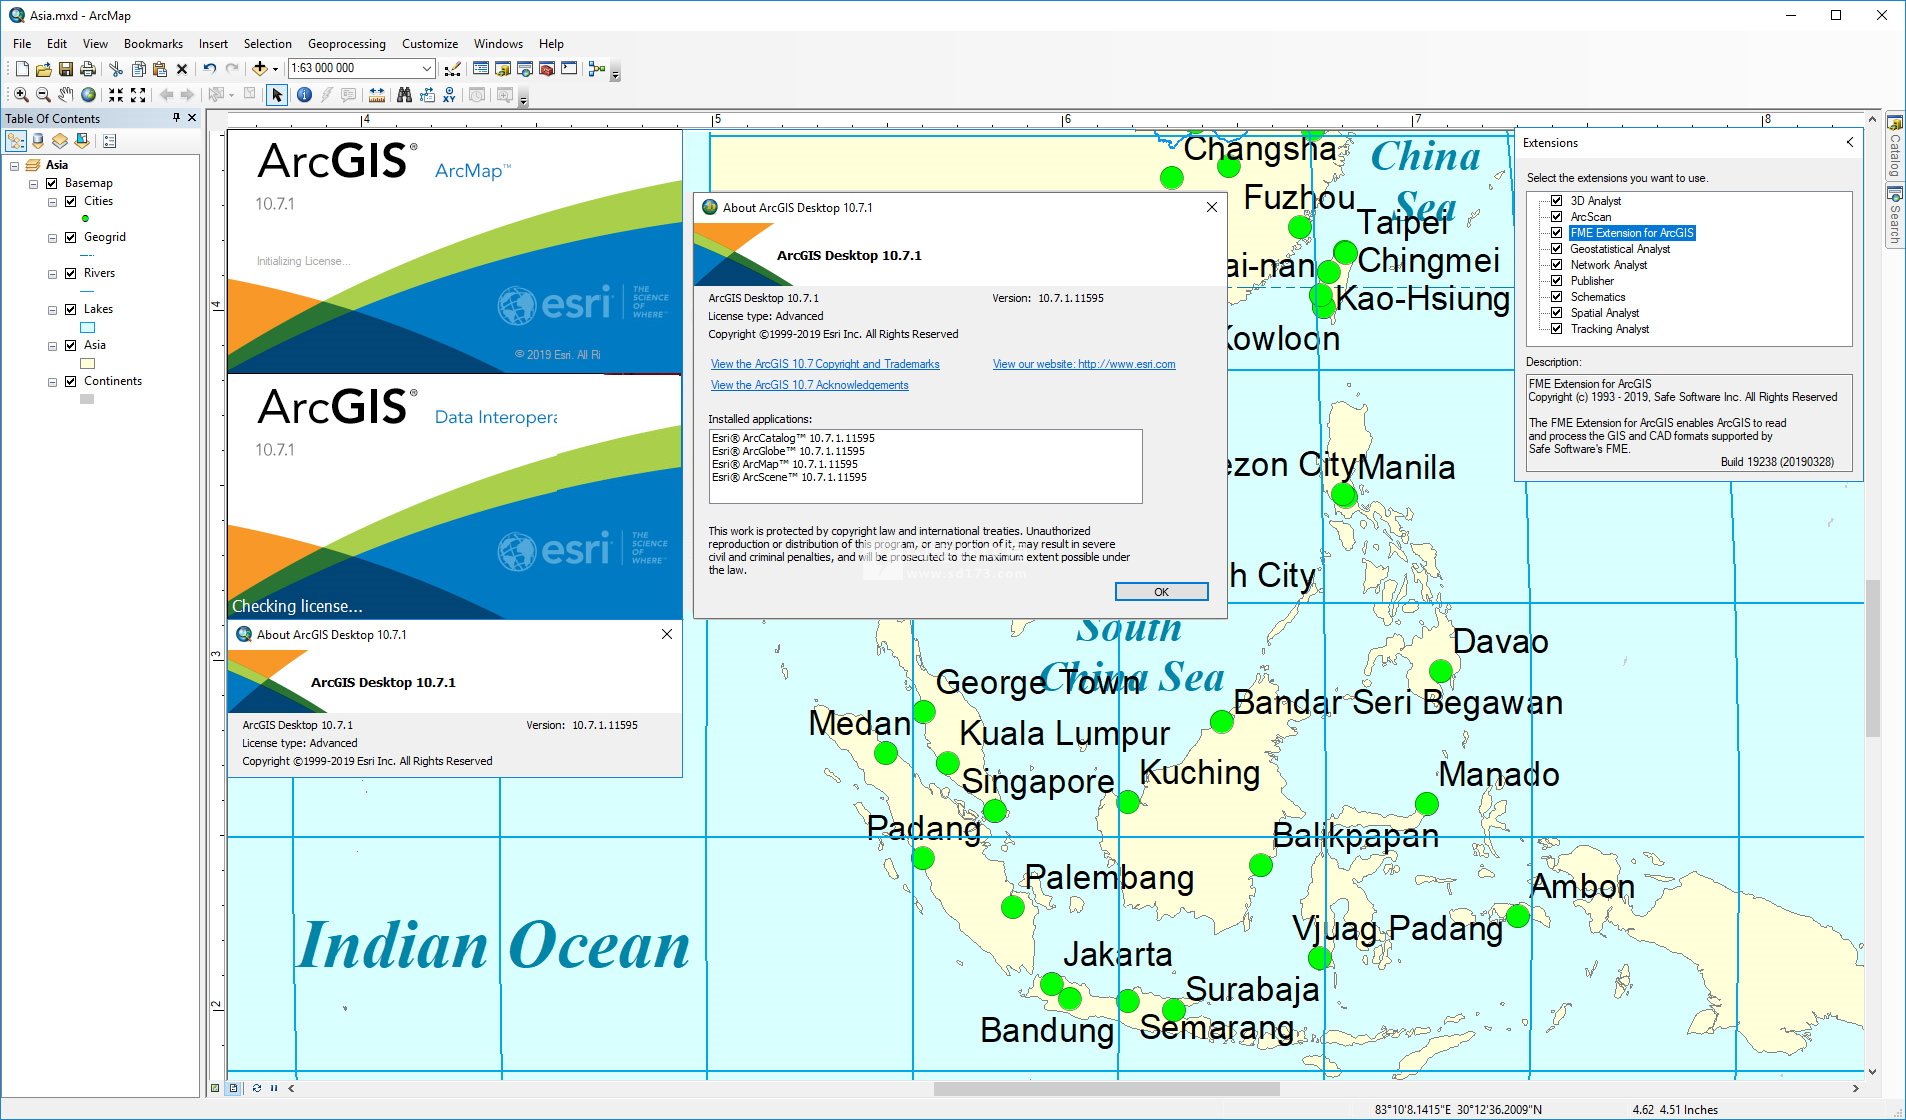Select the Zoom In tool
Screen dimensions: 1906x1120
click(x=21, y=95)
